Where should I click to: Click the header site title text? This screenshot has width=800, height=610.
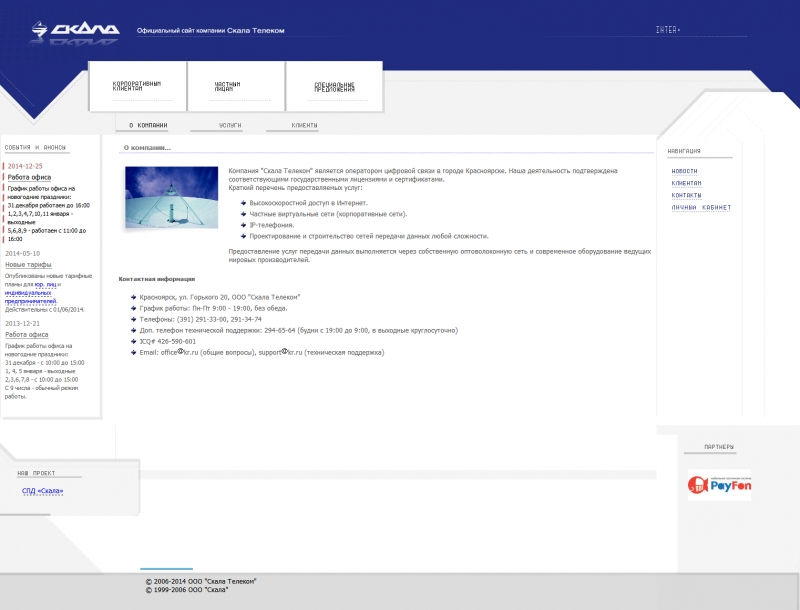[x=211, y=31]
